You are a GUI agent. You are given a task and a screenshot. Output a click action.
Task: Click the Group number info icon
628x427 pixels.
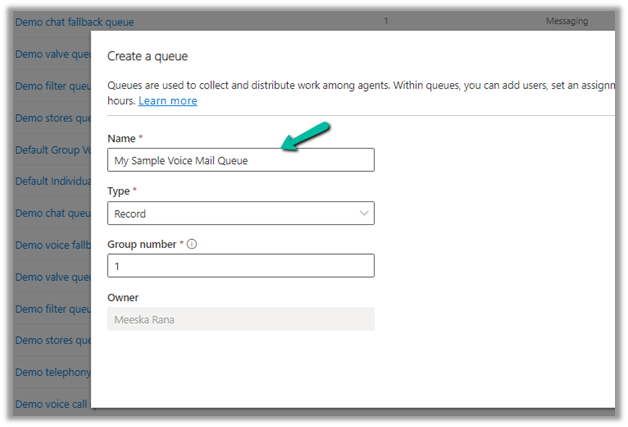(x=191, y=244)
